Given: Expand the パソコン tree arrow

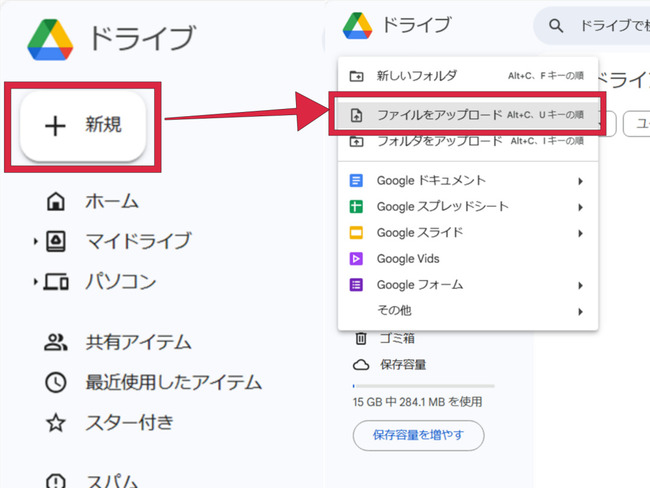Looking at the screenshot, I should 36,282.
